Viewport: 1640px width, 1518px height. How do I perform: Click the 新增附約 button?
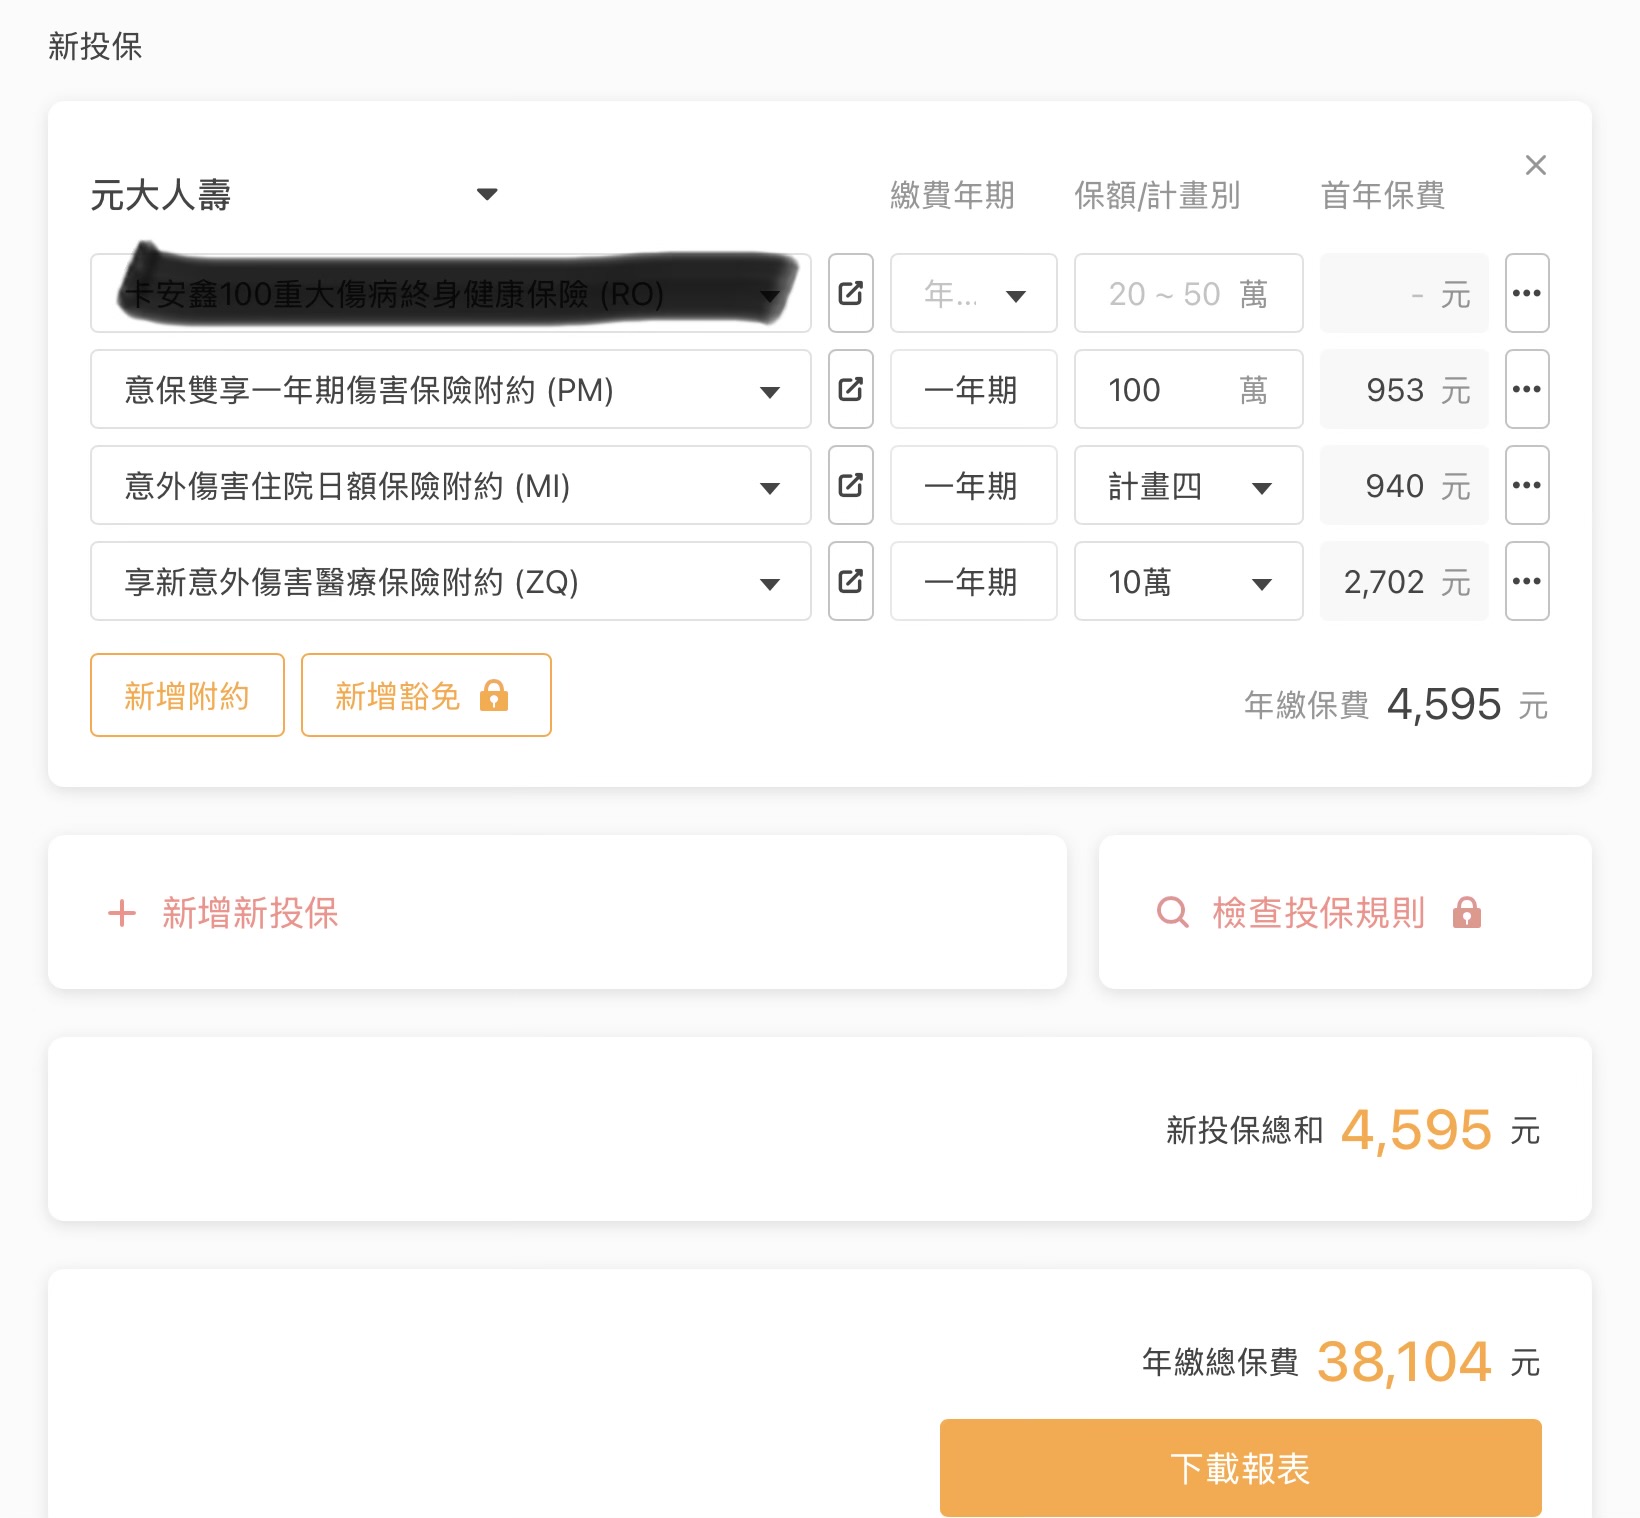187,695
